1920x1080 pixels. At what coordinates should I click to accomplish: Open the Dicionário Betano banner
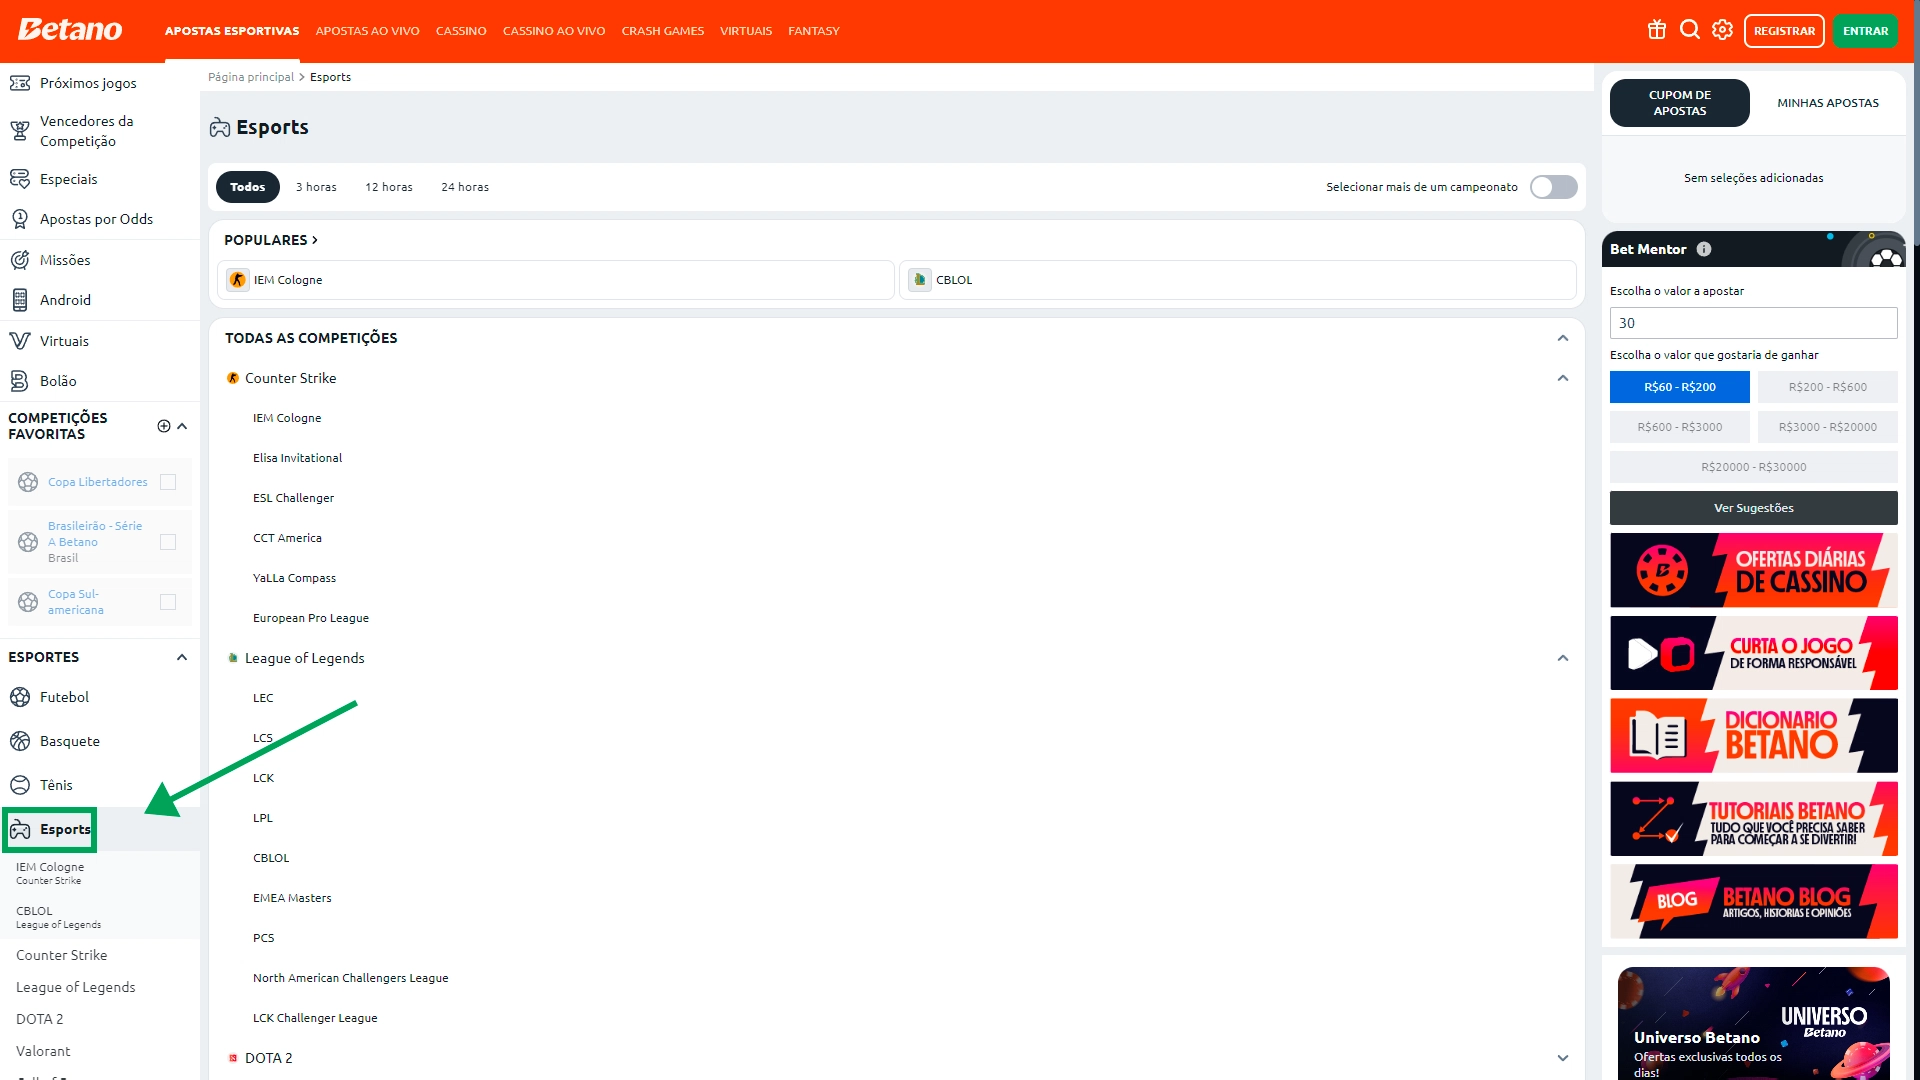[x=1754, y=735]
